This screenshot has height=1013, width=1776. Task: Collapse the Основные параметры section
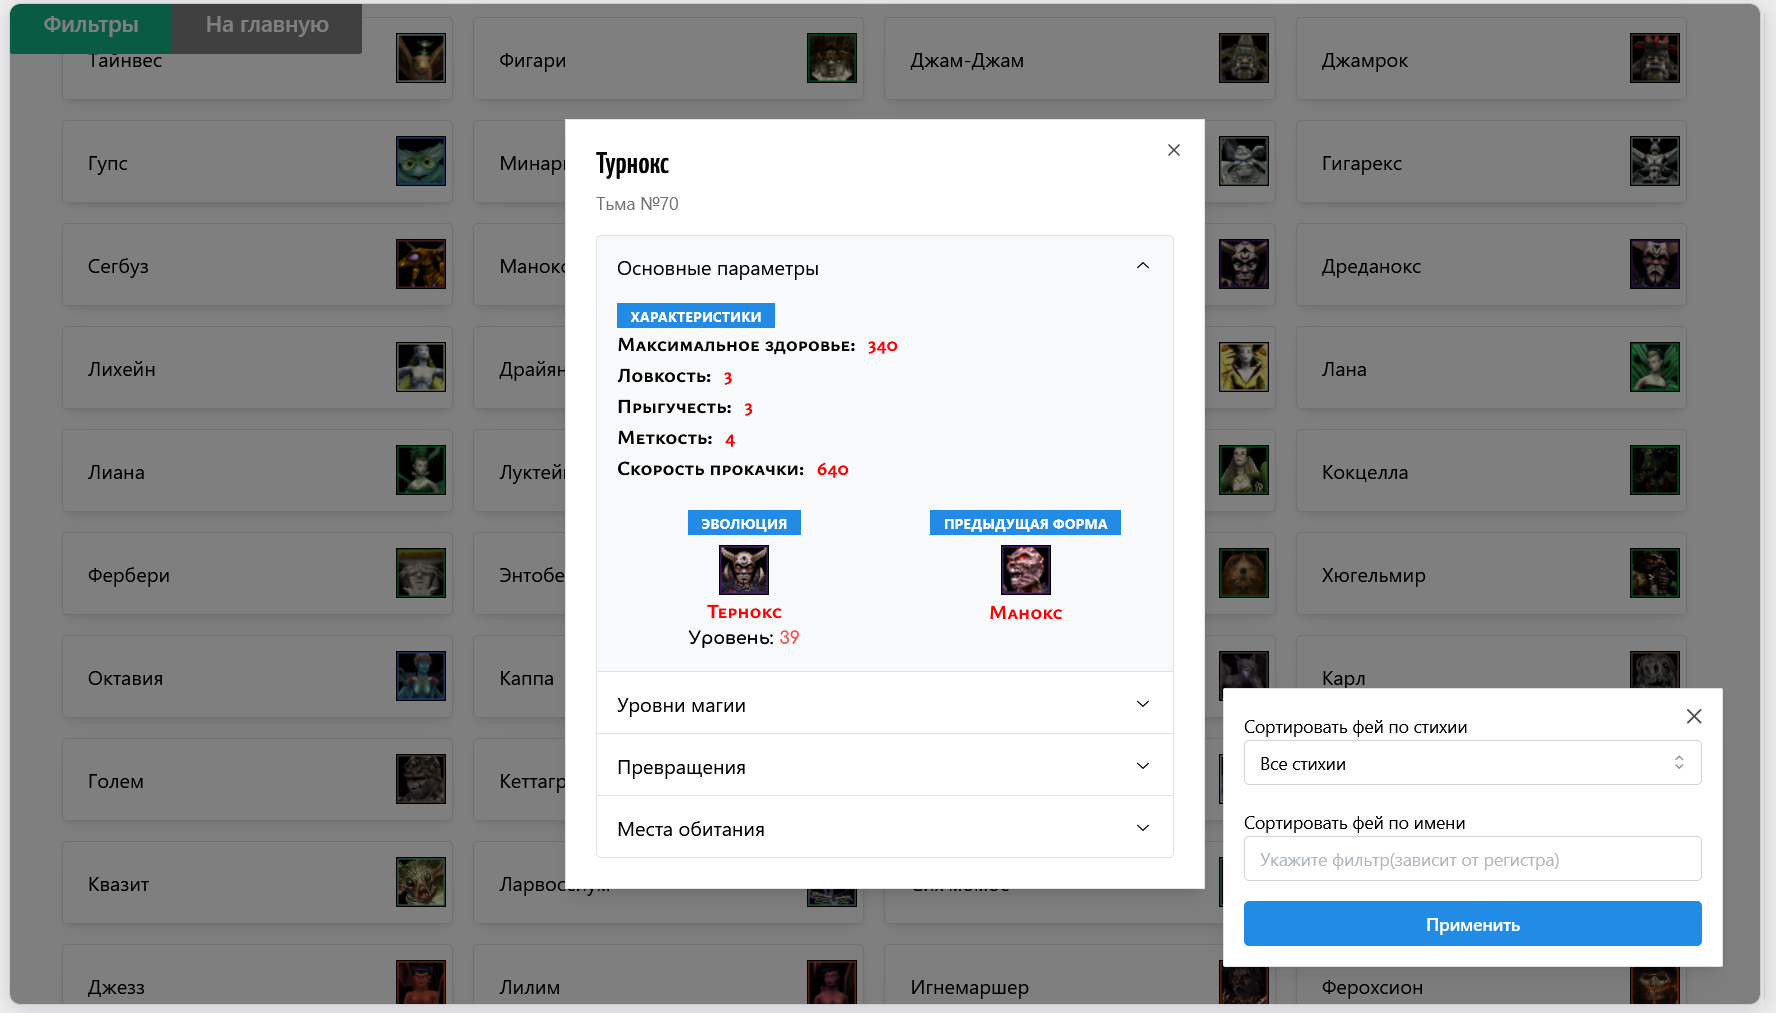click(885, 267)
